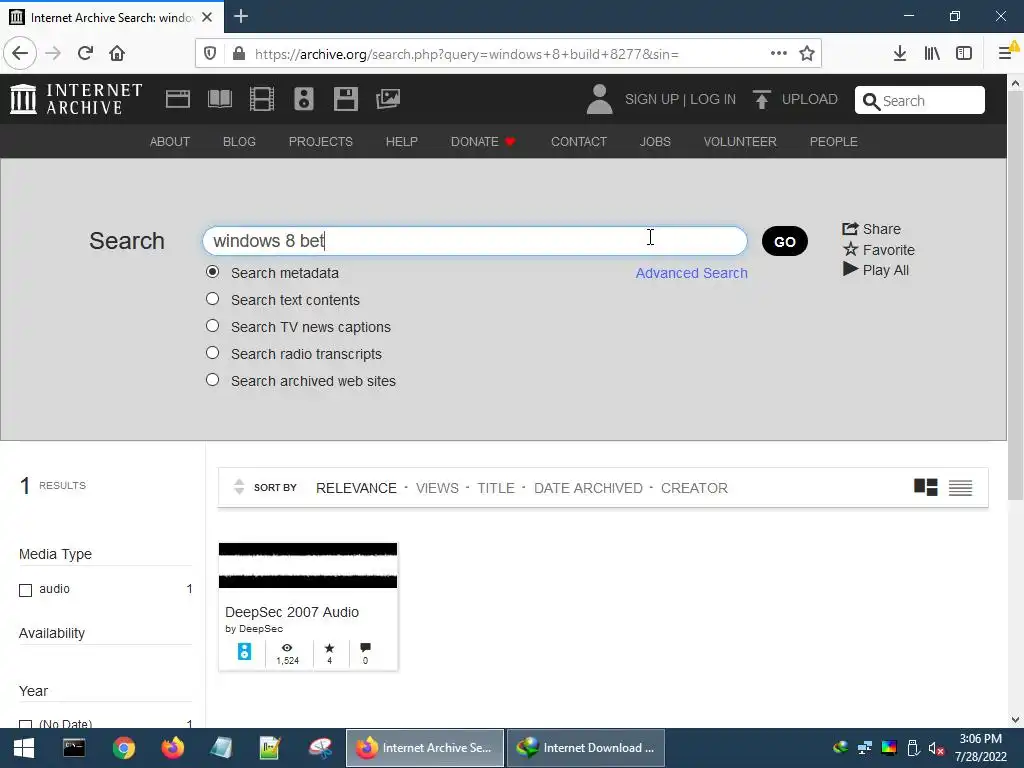This screenshot has width=1024, height=768.
Task: Click the Internet Archive logo
Action: click(x=76, y=99)
